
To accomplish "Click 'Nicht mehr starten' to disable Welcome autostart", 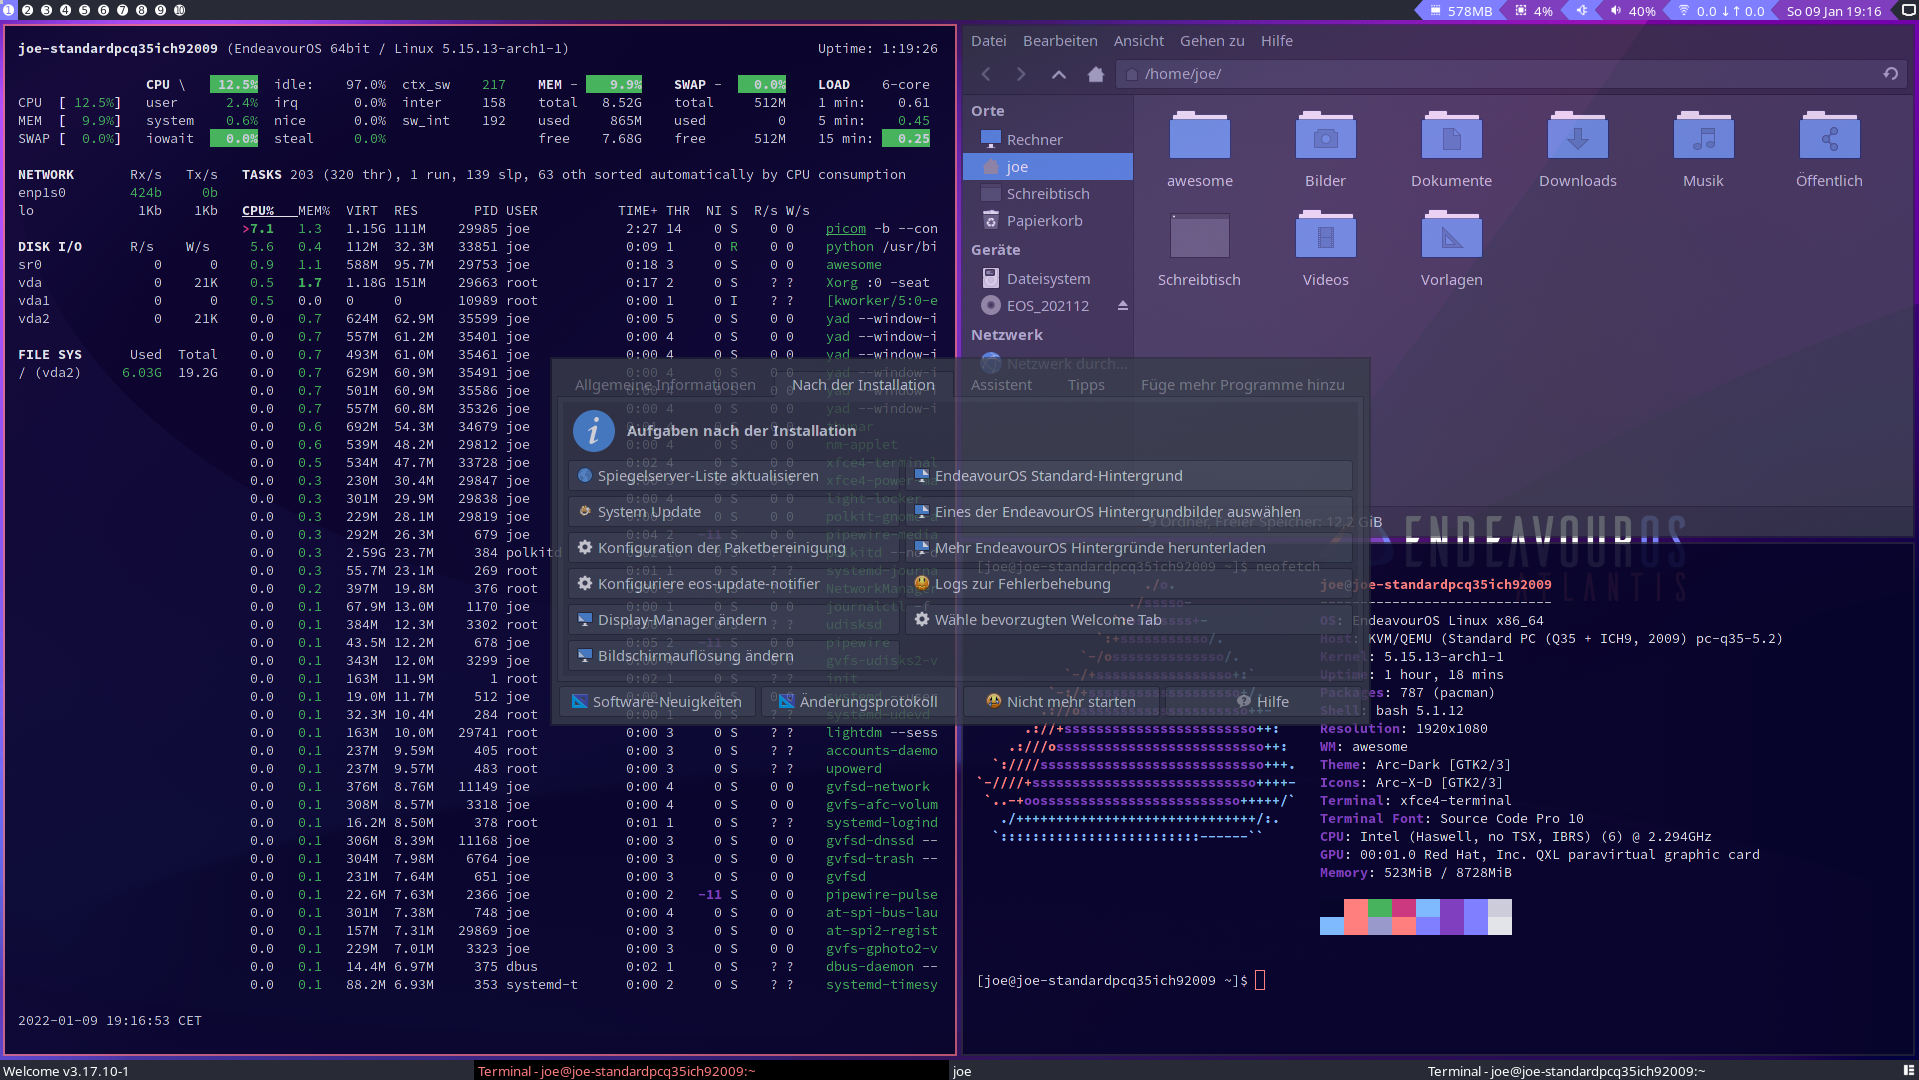I will (x=1067, y=701).
